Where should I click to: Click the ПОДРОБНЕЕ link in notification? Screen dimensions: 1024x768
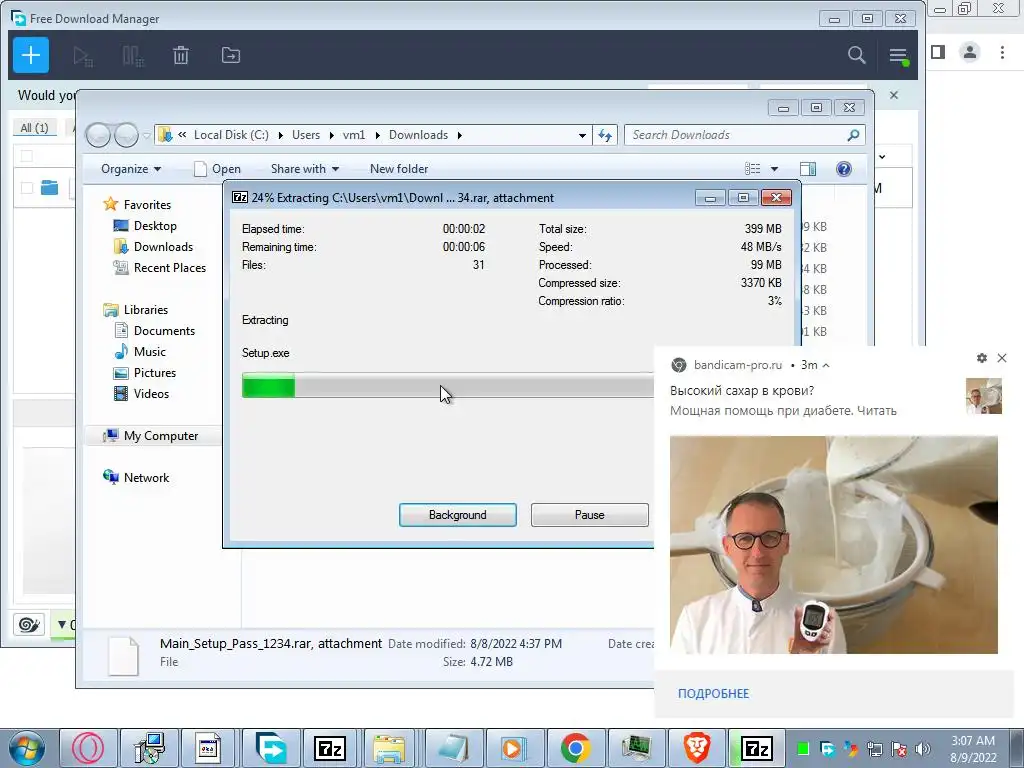click(x=713, y=694)
